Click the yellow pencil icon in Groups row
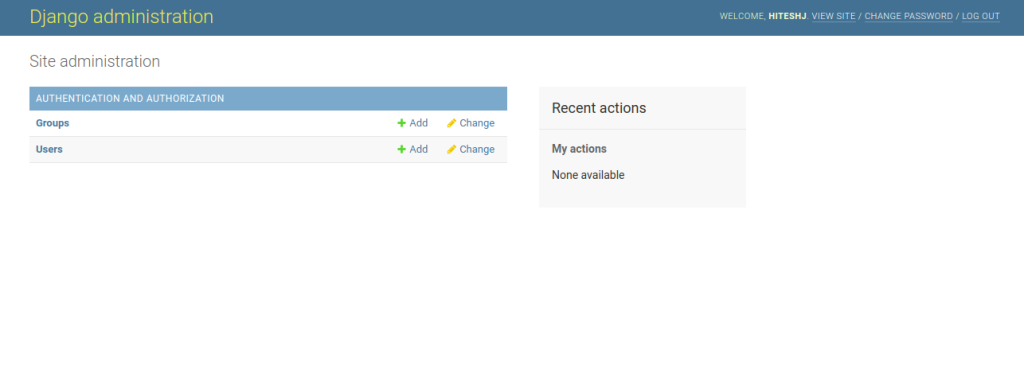This screenshot has height=369, width=1024. pos(451,123)
